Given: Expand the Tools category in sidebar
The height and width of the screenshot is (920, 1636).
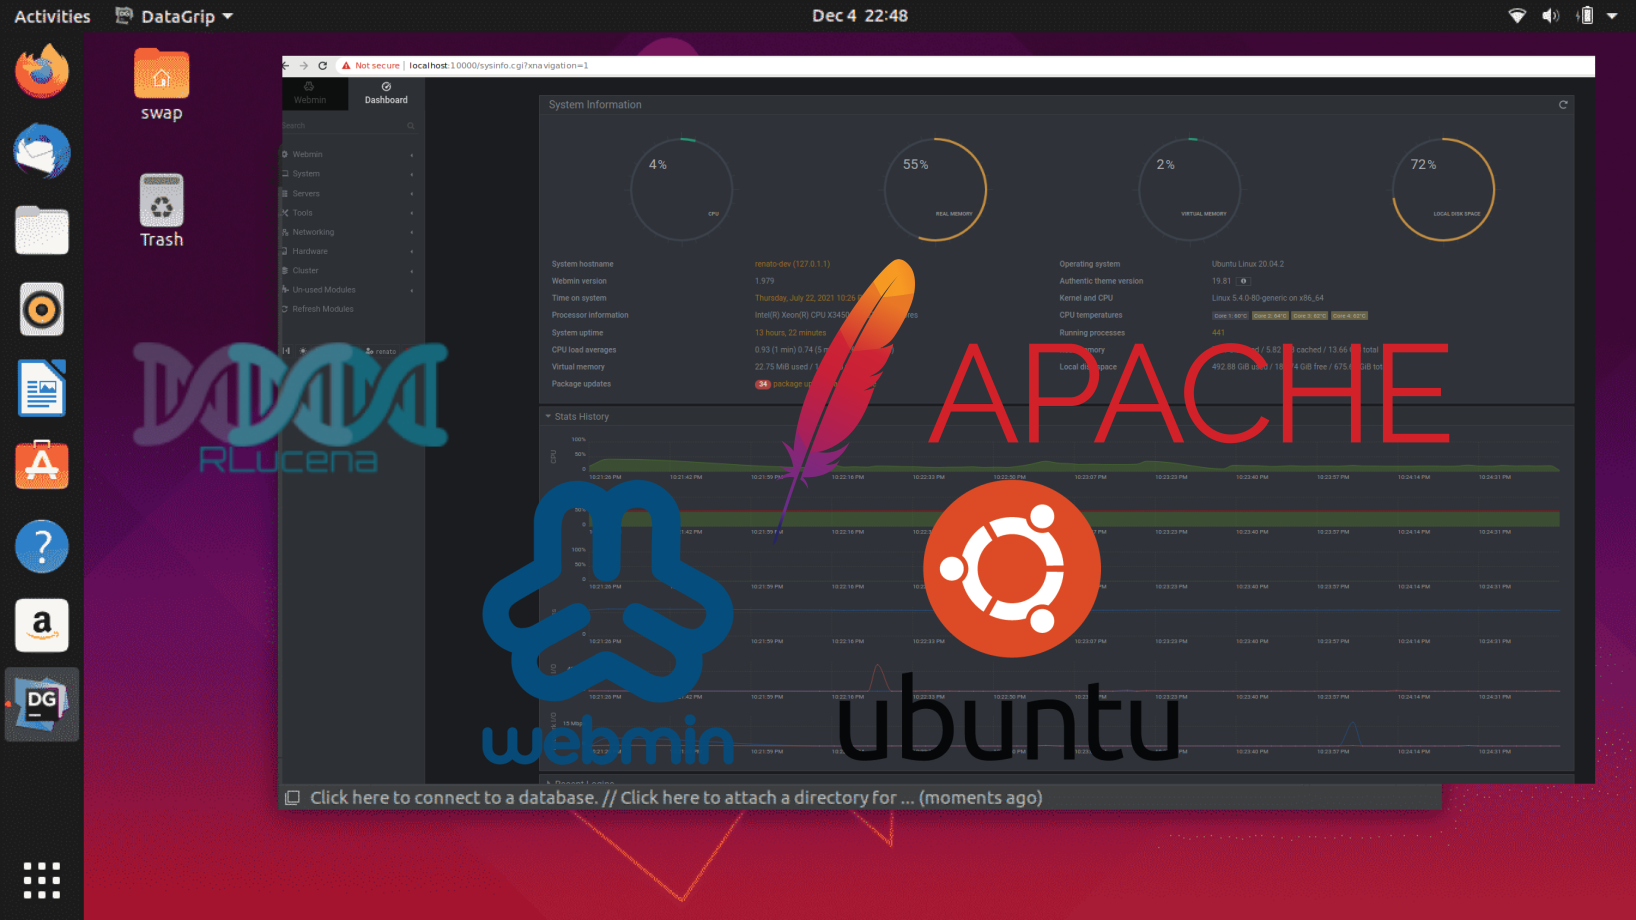Looking at the screenshot, I should click(x=348, y=213).
